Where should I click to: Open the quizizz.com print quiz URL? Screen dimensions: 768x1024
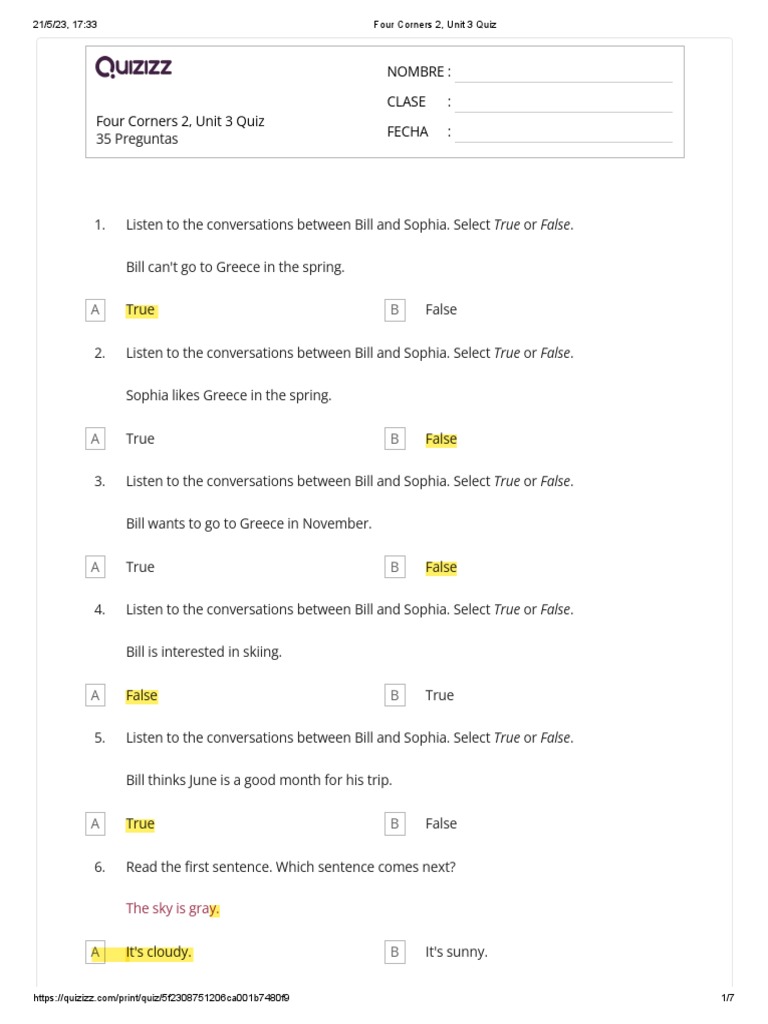[162, 998]
